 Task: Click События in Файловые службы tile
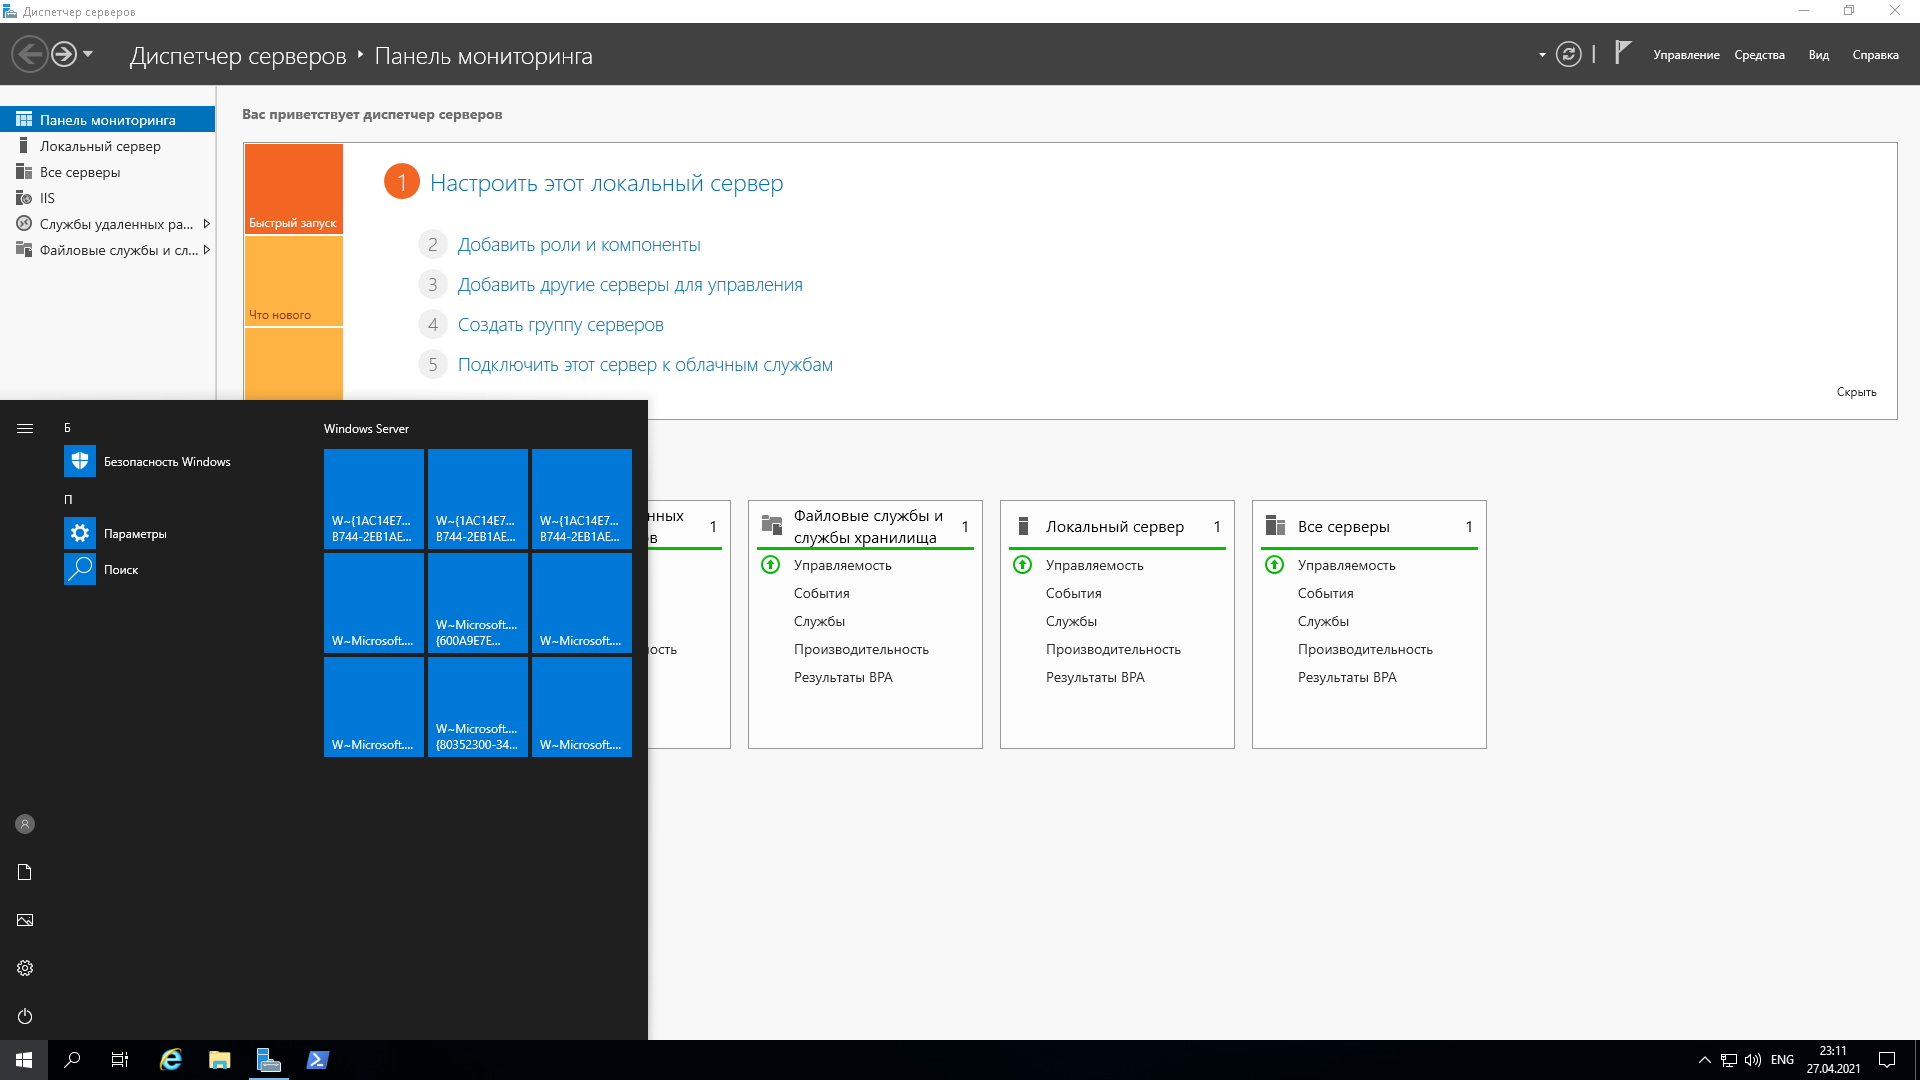822,593
